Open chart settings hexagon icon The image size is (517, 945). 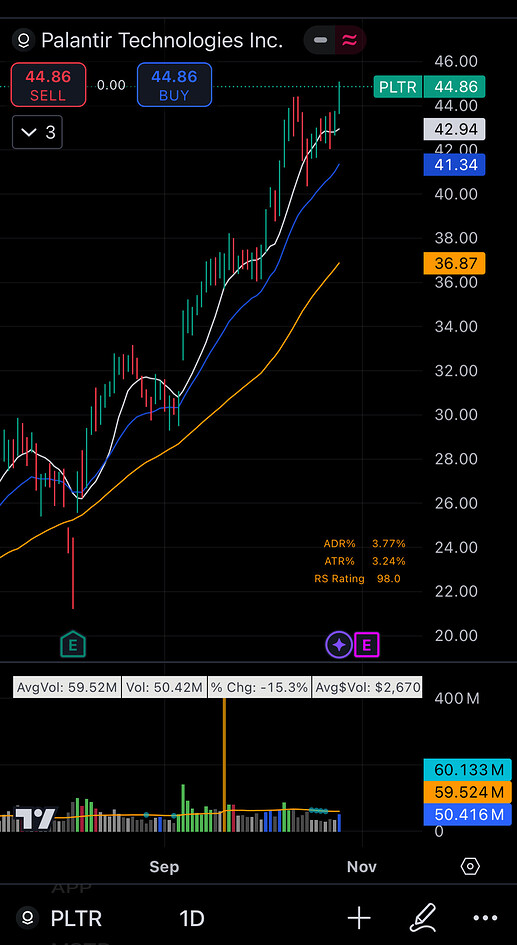pyautogui.click(x=470, y=867)
